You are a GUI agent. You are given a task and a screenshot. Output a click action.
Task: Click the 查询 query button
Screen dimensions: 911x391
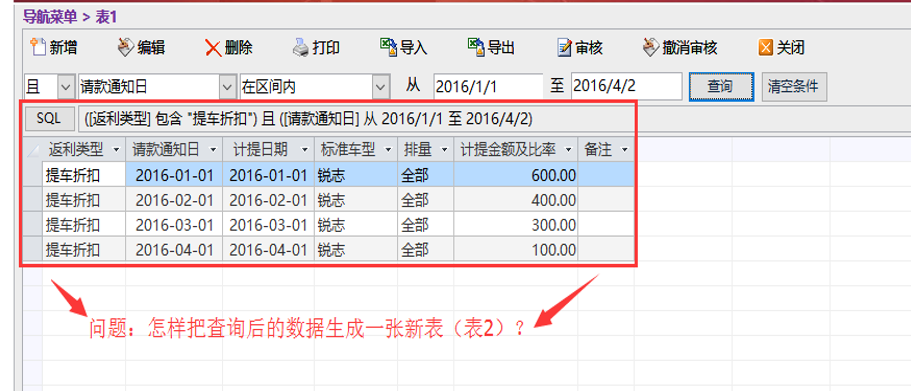(x=722, y=87)
